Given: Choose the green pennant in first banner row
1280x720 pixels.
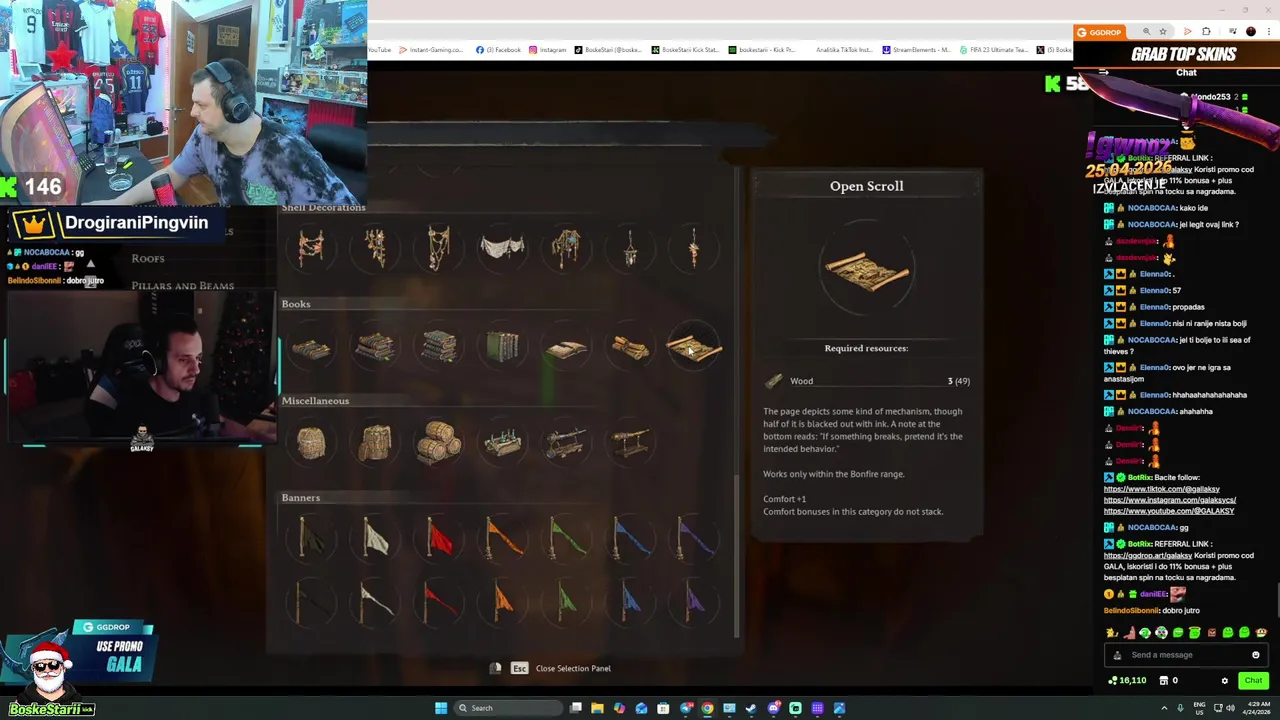Looking at the screenshot, I should tap(567, 538).
